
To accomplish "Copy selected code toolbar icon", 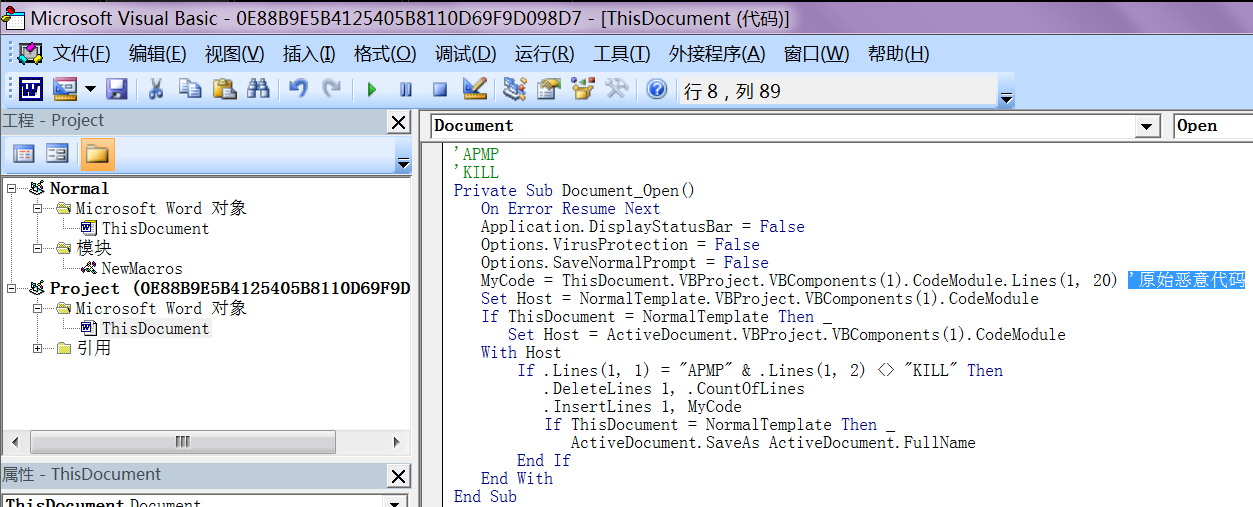I will pos(190,90).
